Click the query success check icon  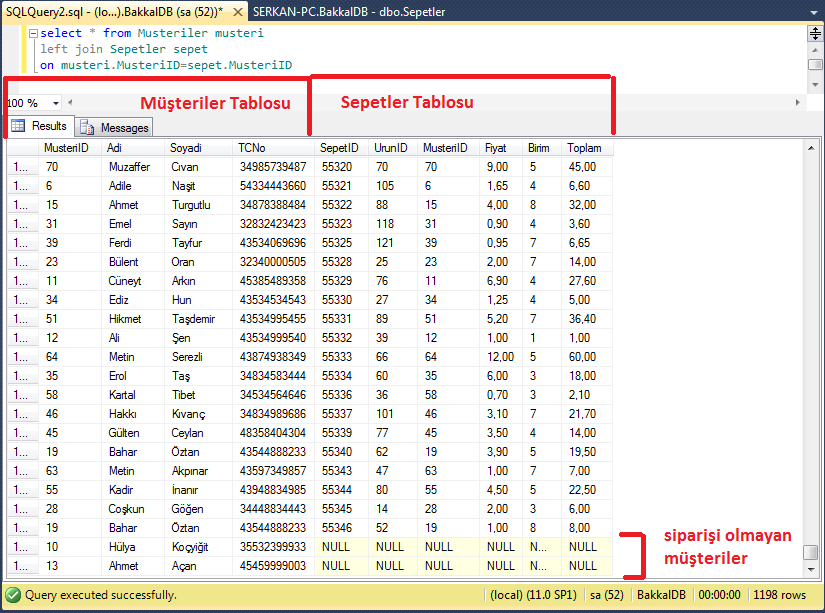(x=13, y=595)
